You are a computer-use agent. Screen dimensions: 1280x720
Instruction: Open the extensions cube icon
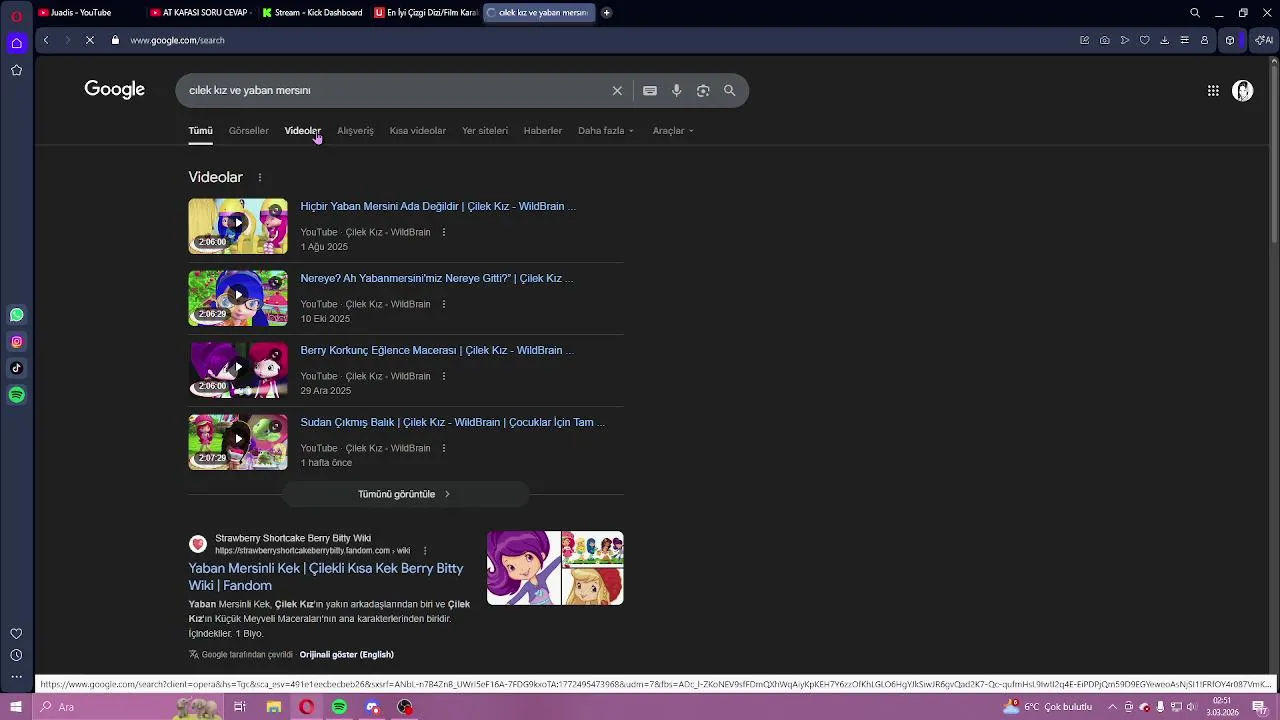pos(1230,40)
